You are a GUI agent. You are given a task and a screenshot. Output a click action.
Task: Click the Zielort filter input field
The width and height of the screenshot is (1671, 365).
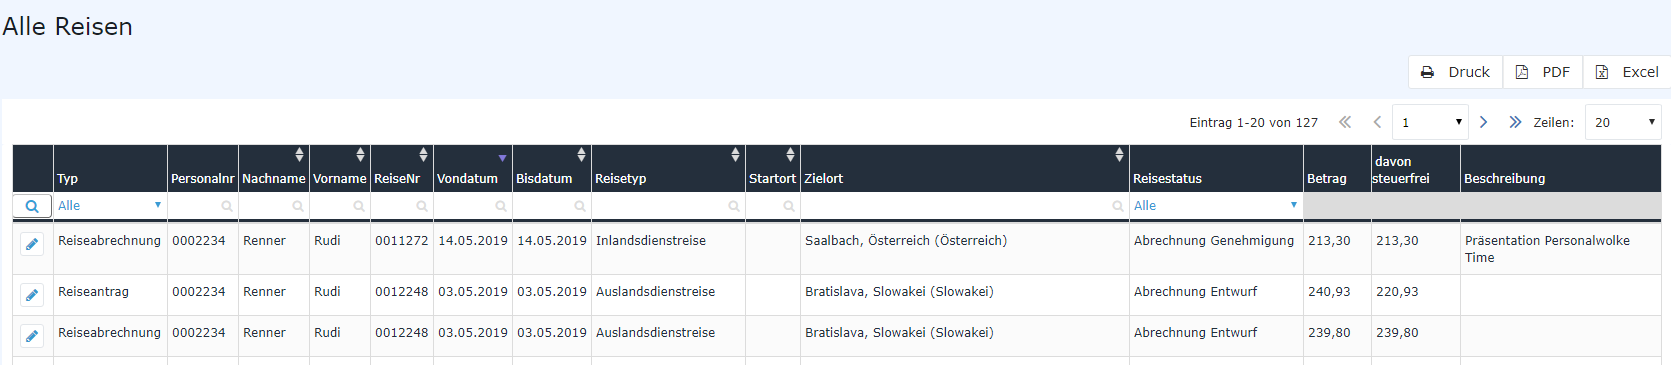click(964, 206)
